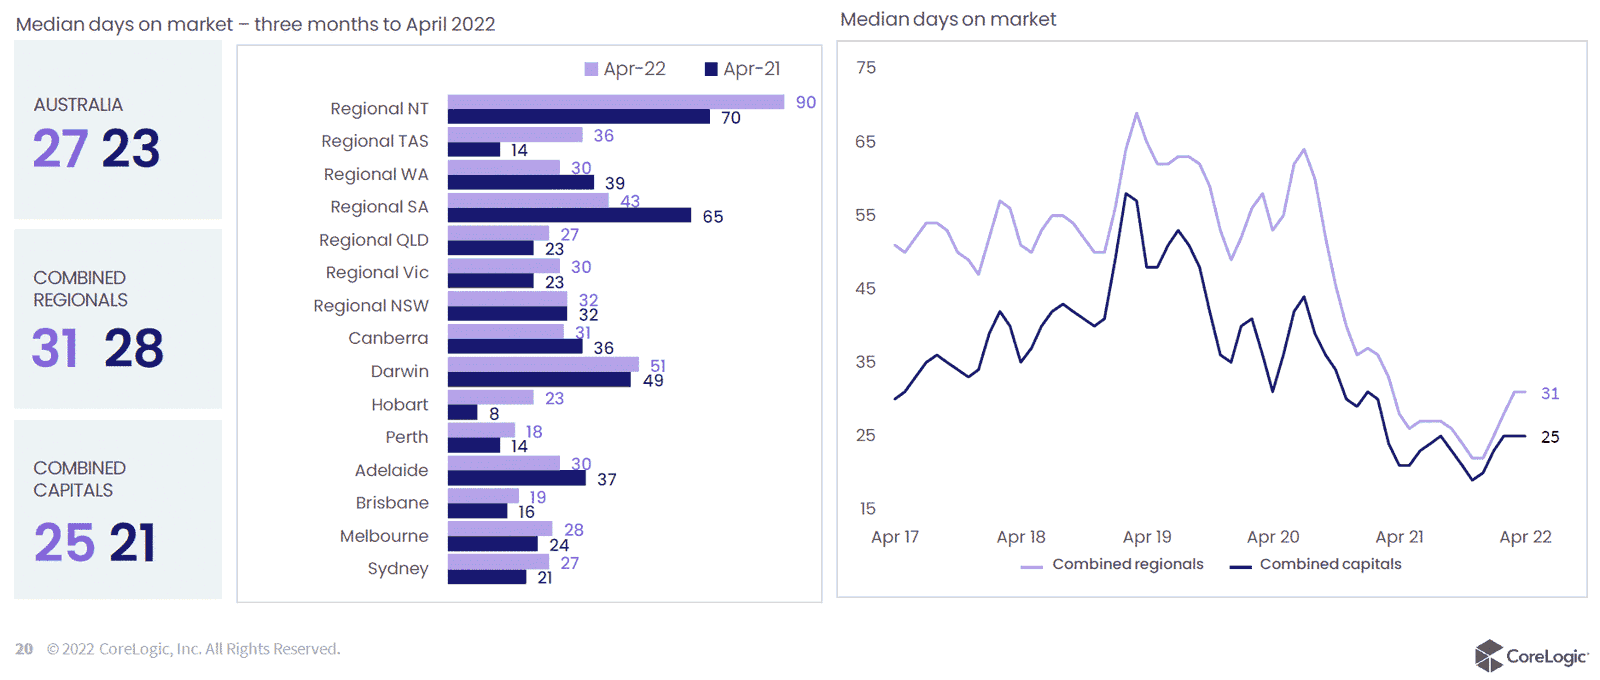This screenshot has width=1600, height=680.
Task: Select the 25 end-of-line data label
Action: click(1550, 437)
